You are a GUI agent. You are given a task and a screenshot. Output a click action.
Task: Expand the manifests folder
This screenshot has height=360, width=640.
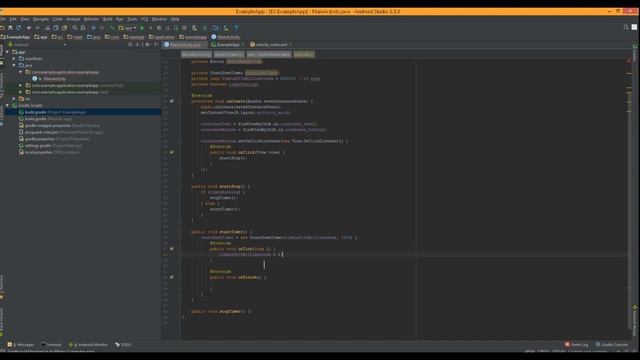tap(14, 58)
